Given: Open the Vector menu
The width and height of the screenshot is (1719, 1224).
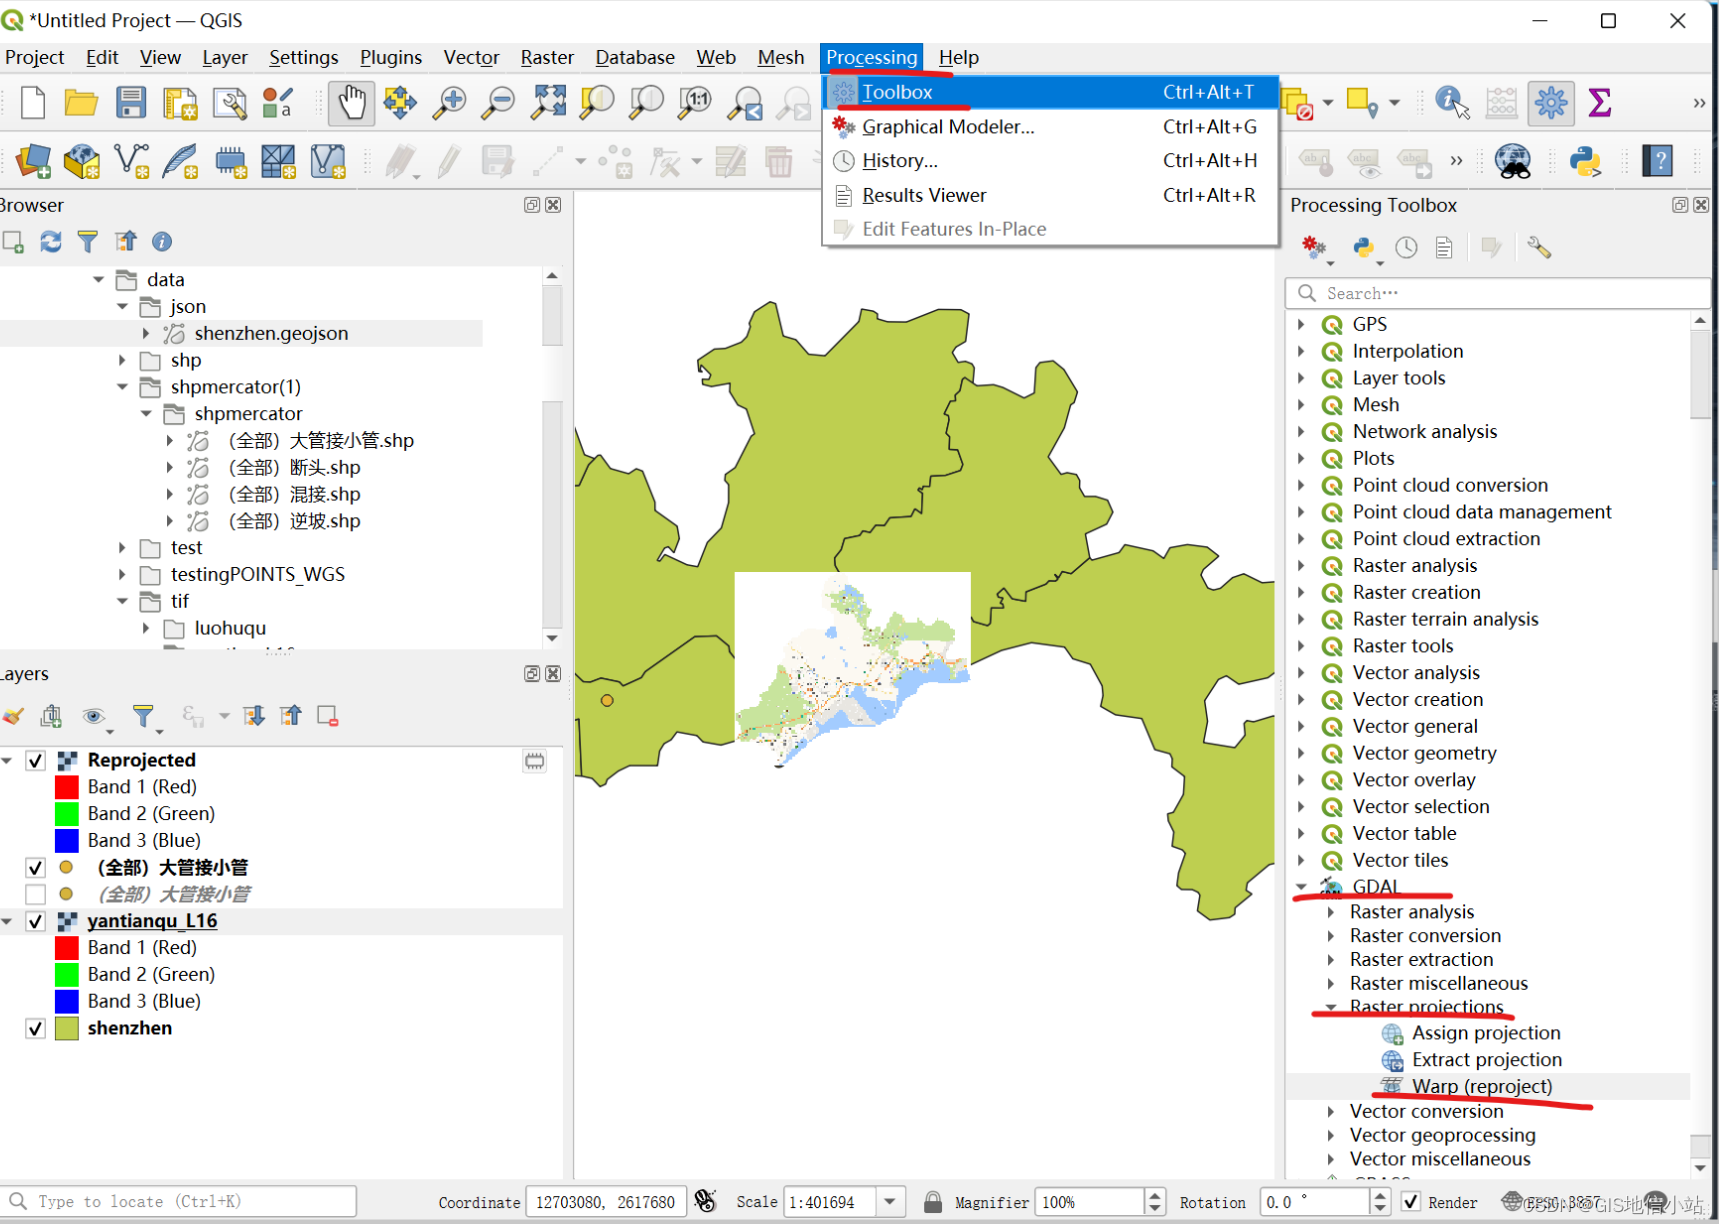Looking at the screenshot, I should pyautogui.click(x=471, y=57).
